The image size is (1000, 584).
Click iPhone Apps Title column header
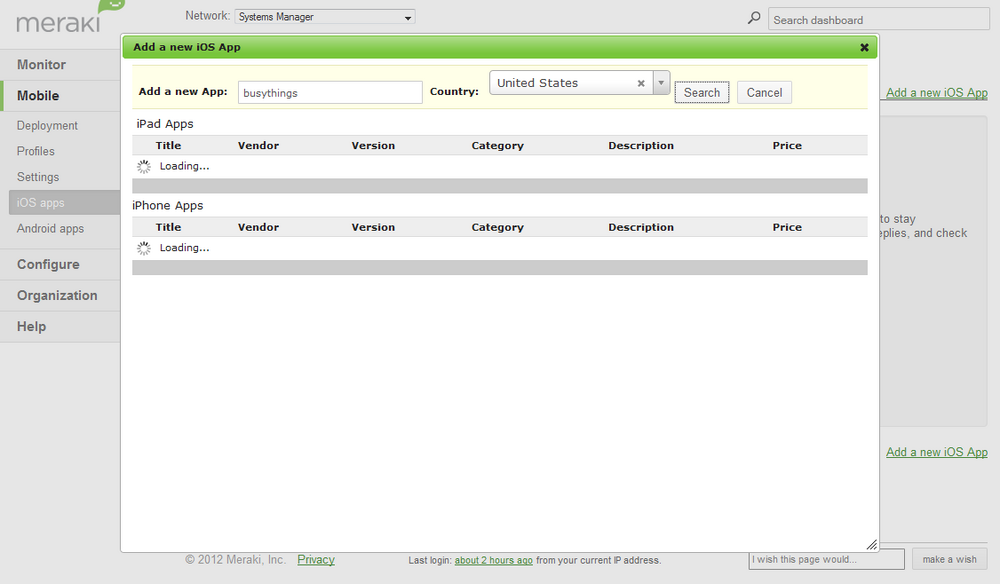point(168,227)
